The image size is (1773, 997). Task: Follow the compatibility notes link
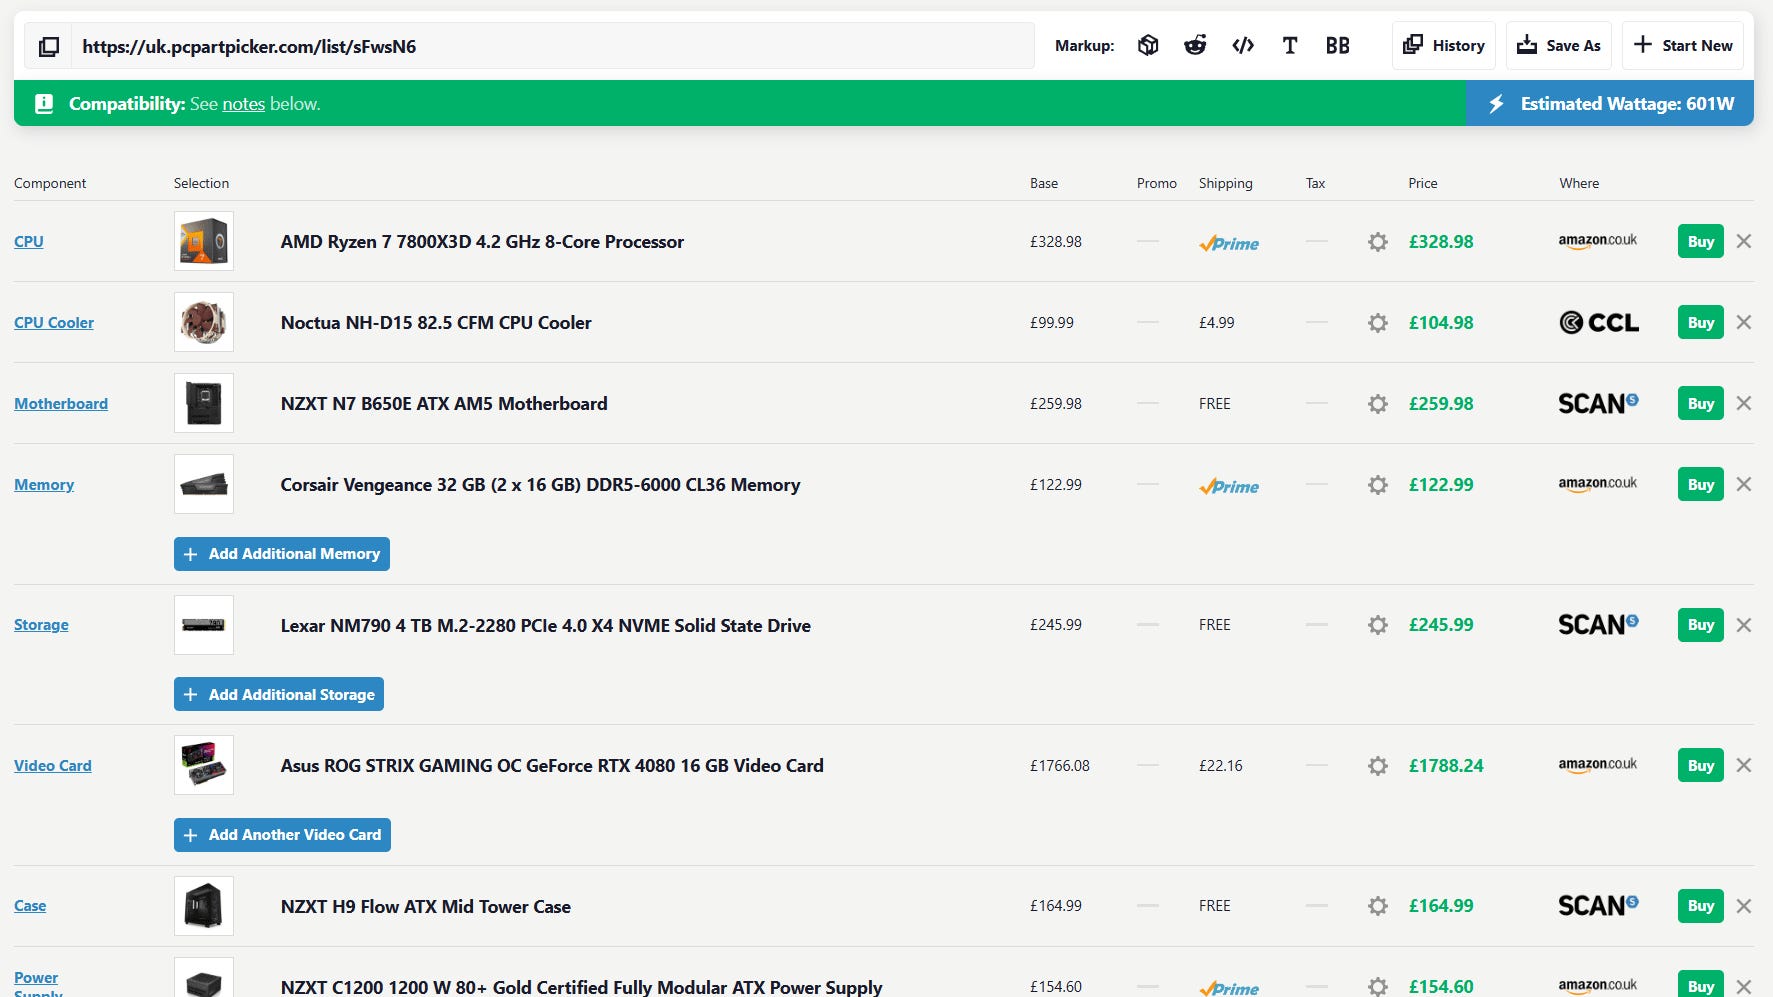pyautogui.click(x=243, y=104)
